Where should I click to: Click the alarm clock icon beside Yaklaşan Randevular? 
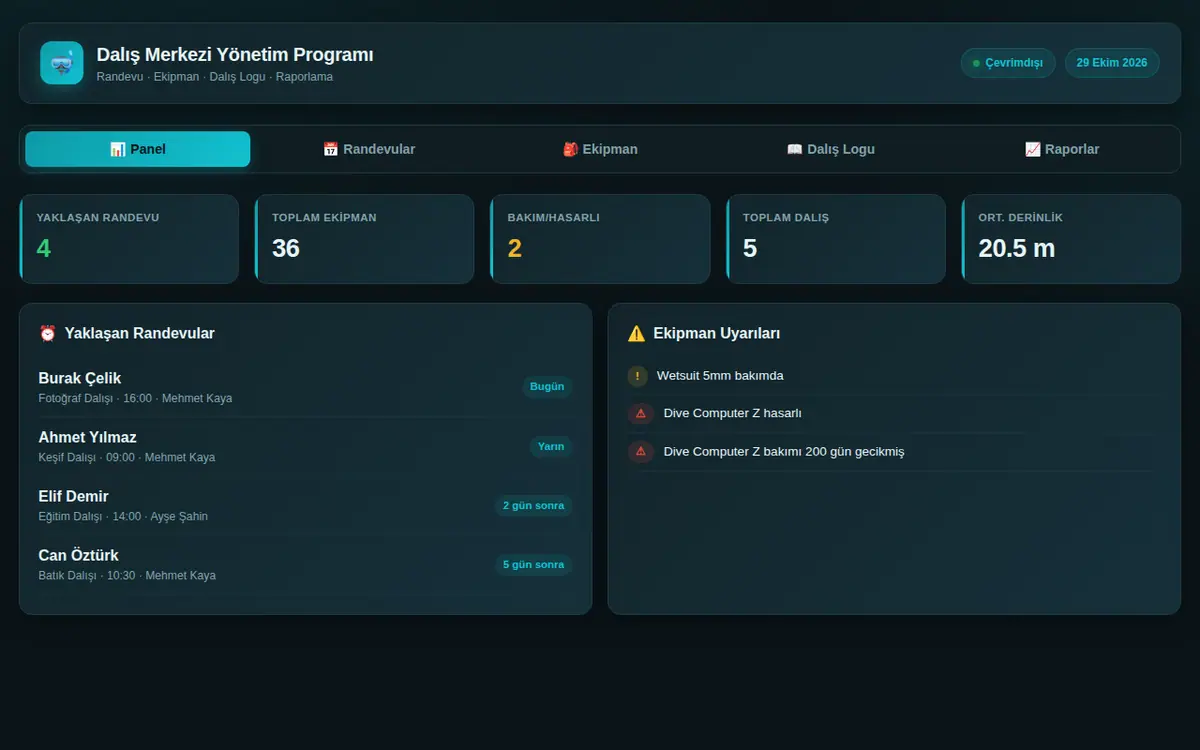pyautogui.click(x=47, y=333)
